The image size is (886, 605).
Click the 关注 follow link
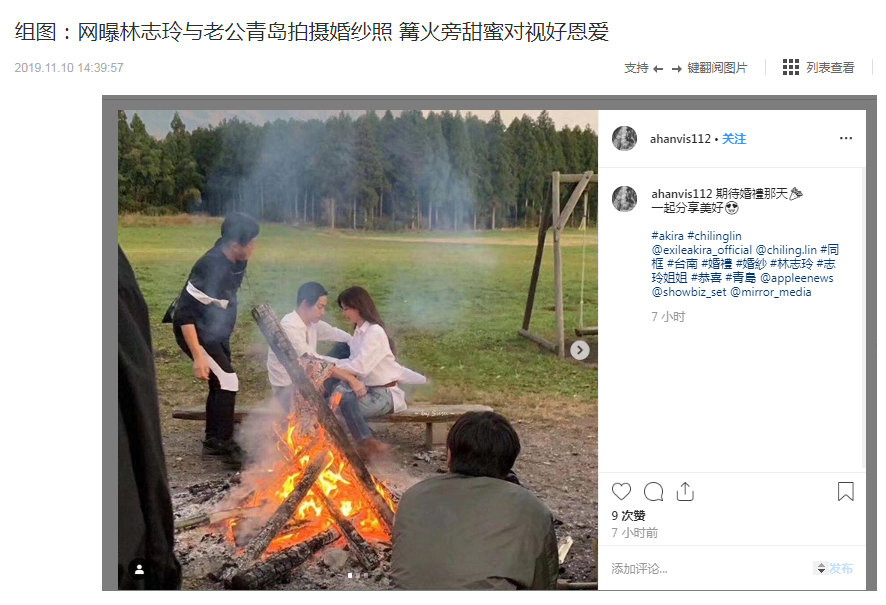pos(734,139)
